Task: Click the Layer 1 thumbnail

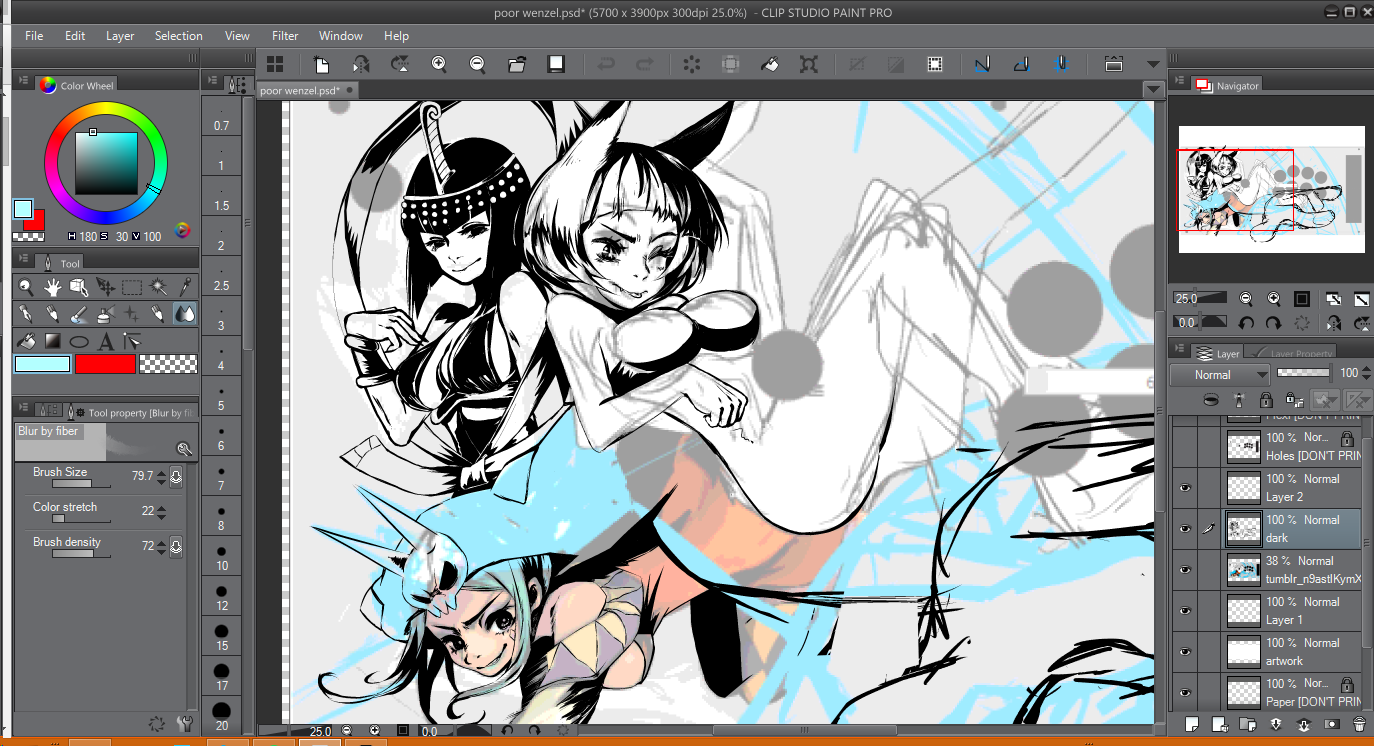Action: tap(1243, 611)
